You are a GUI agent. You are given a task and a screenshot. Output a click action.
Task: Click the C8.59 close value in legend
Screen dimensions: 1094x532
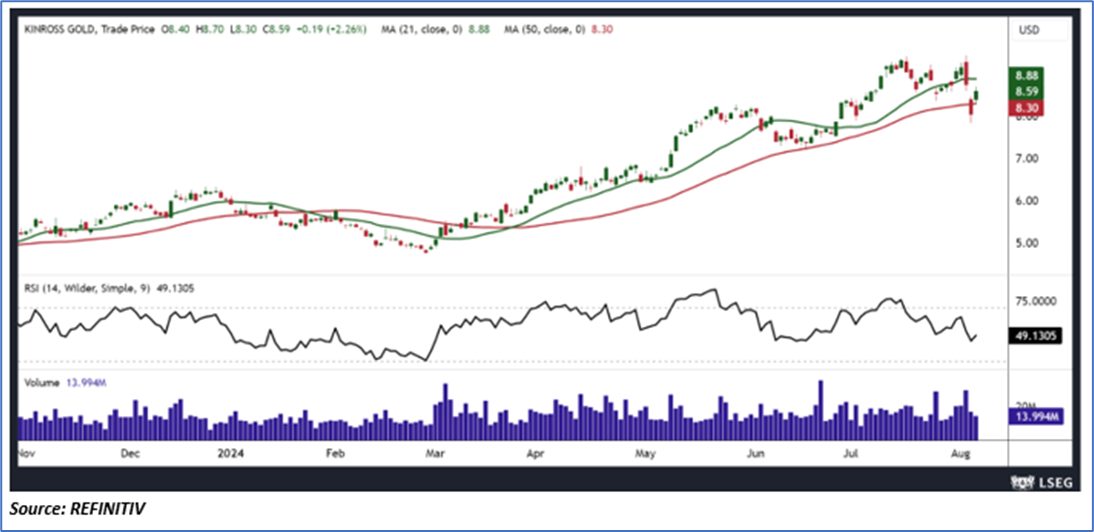pyautogui.click(x=276, y=29)
